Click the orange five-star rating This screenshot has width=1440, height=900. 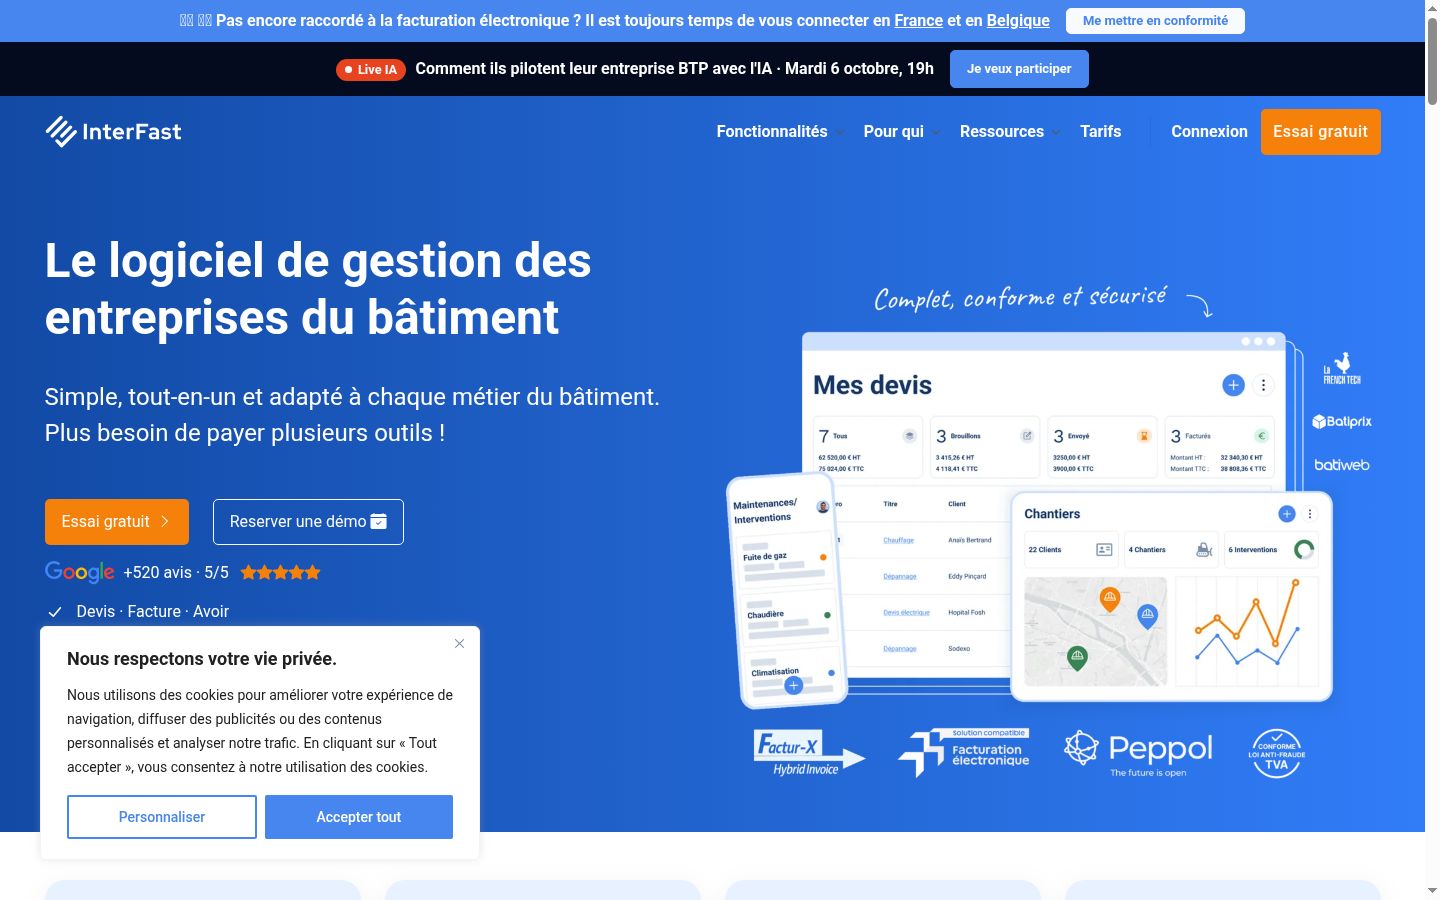pyautogui.click(x=281, y=573)
